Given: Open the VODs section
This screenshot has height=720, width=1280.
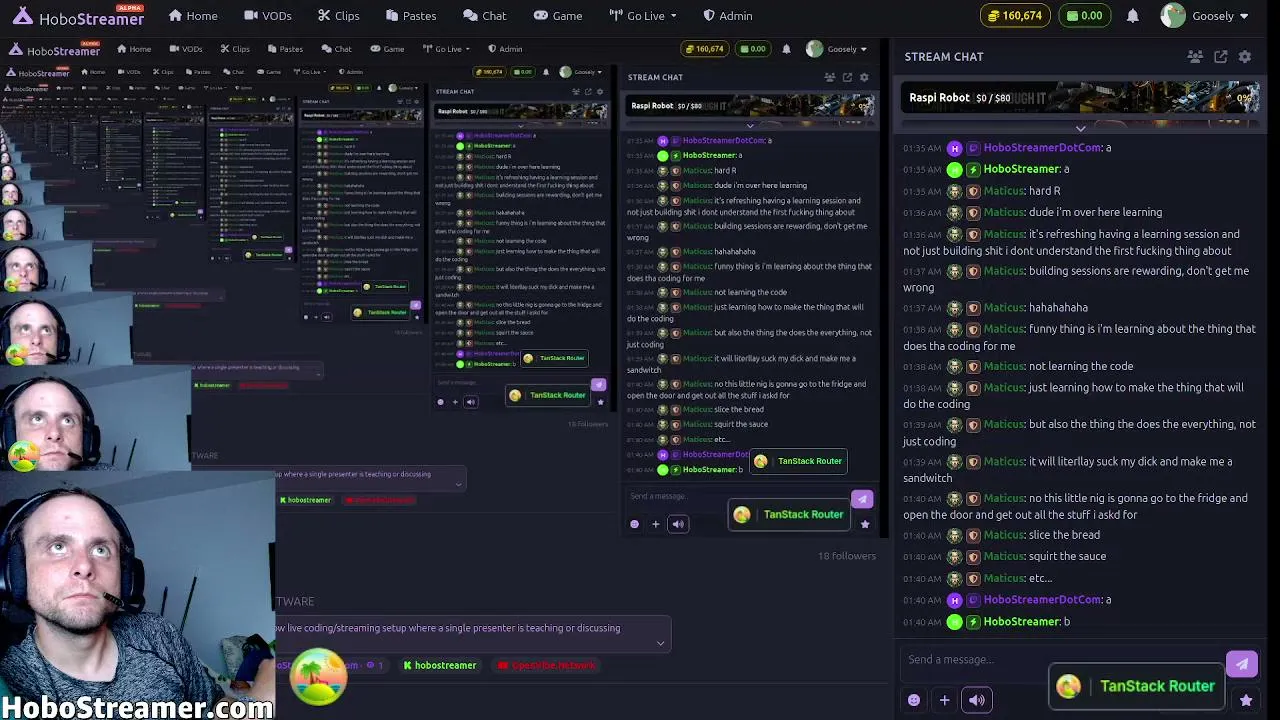Looking at the screenshot, I should pyautogui.click(x=266, y=16).
